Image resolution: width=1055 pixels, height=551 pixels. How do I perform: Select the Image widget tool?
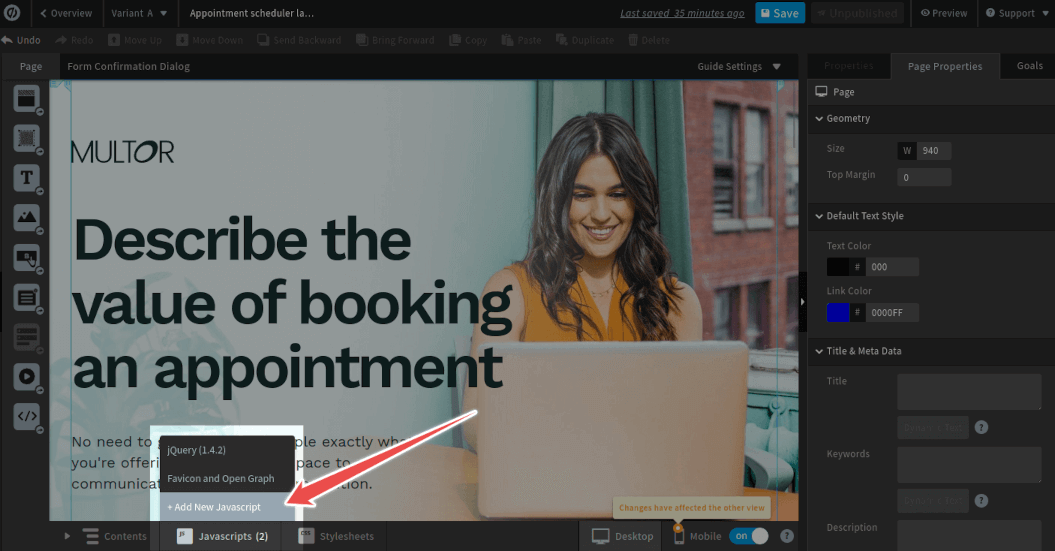click(26, 217)
